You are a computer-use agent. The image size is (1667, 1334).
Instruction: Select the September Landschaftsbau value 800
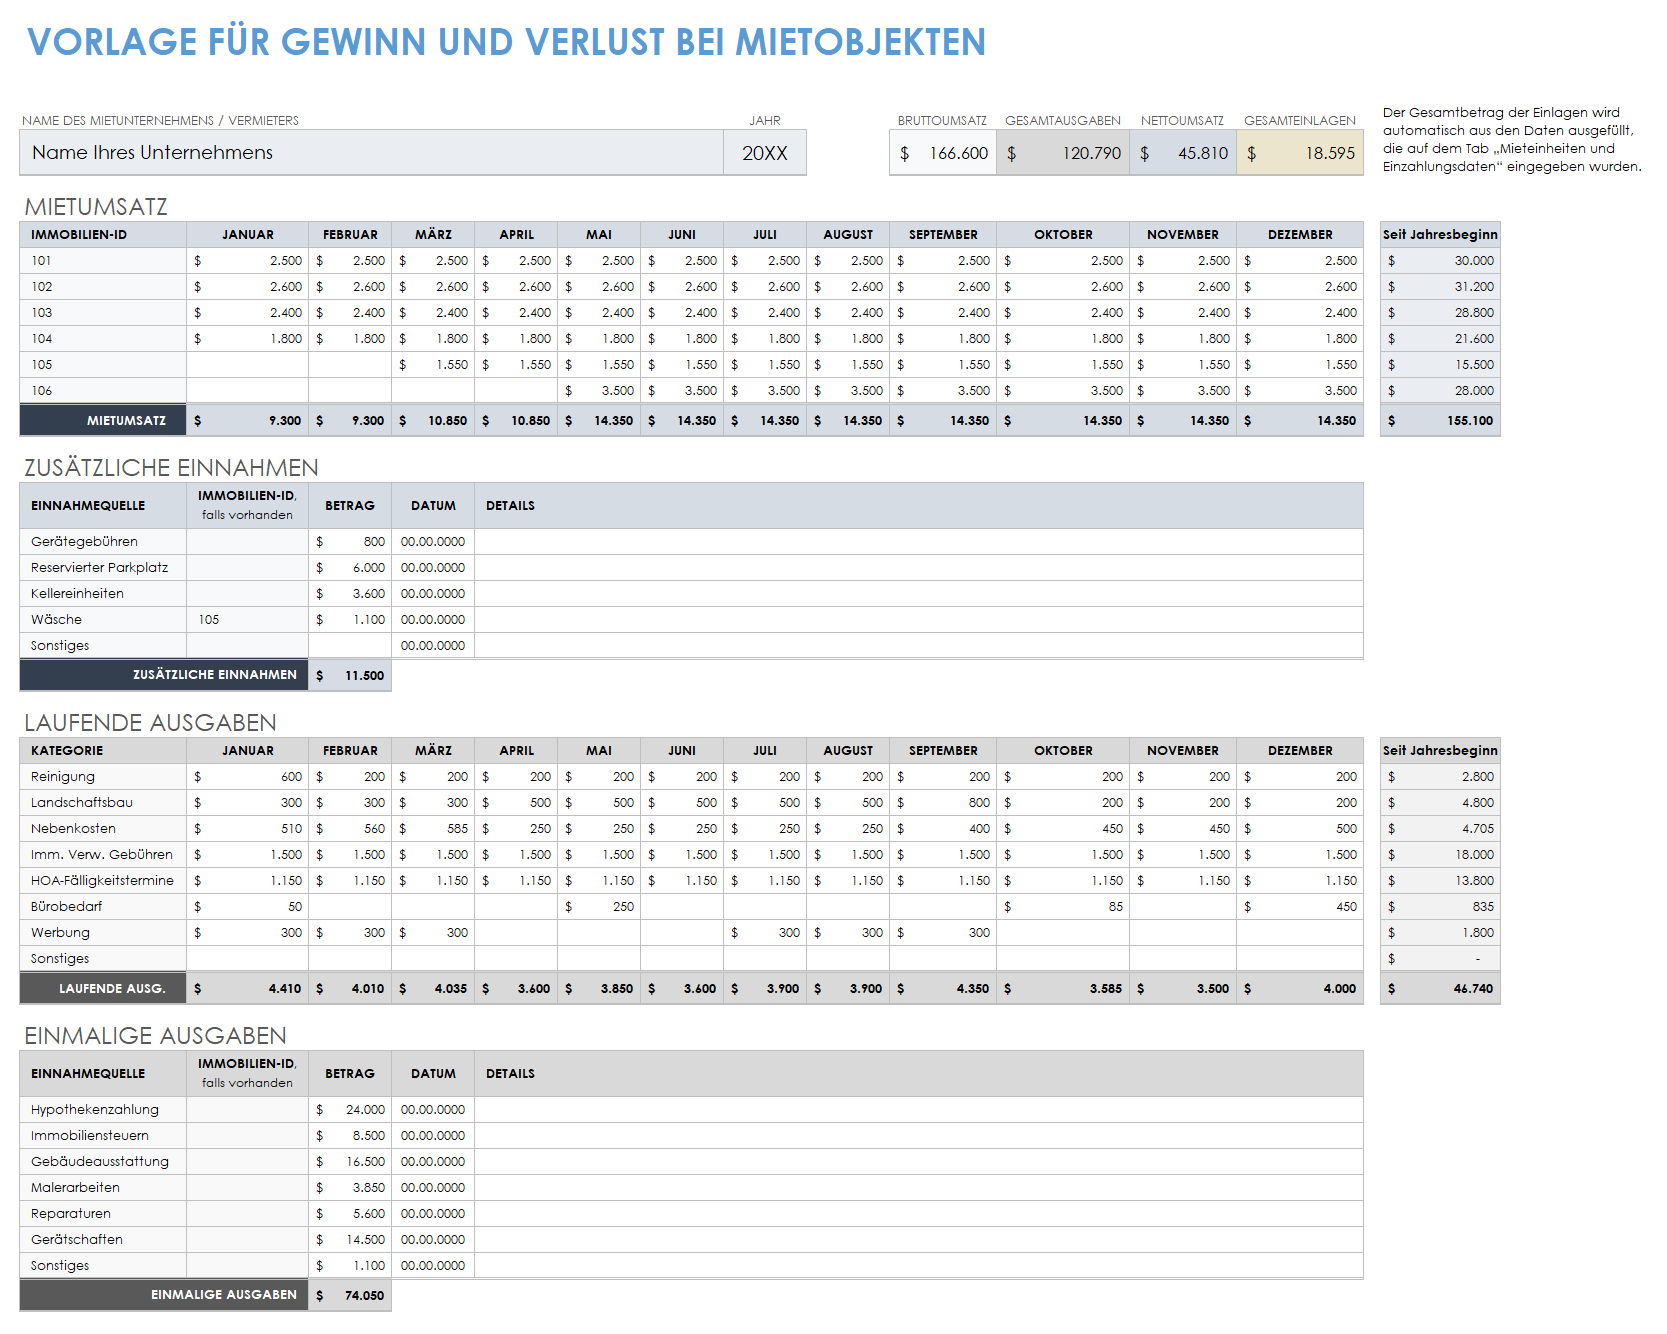coord(943,803)
